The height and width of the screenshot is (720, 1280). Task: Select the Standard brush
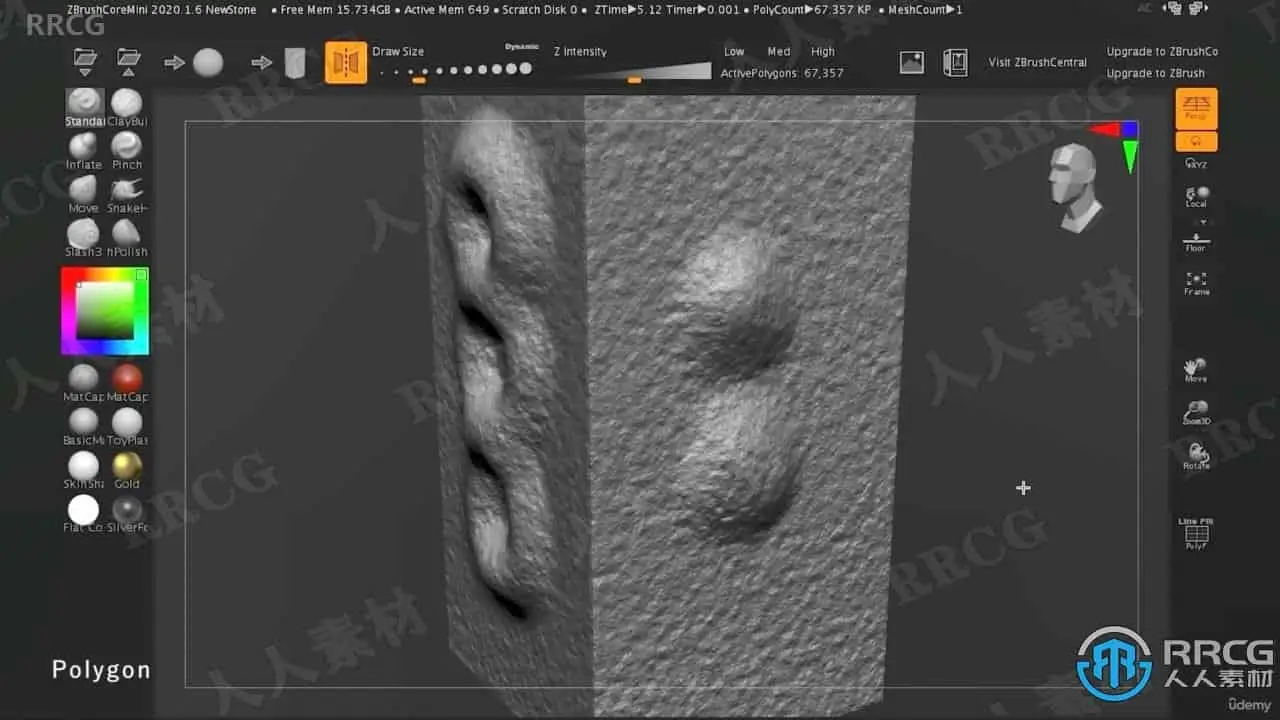tap(85, 107)
